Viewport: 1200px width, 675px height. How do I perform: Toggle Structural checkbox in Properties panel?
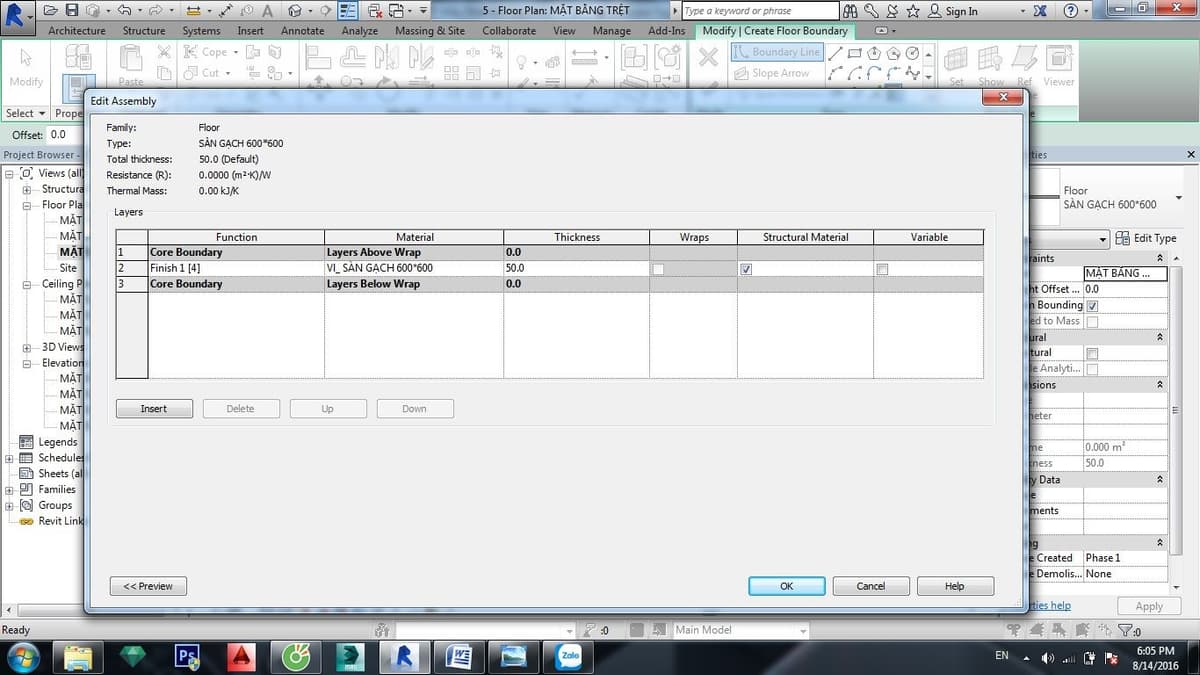1092,353
